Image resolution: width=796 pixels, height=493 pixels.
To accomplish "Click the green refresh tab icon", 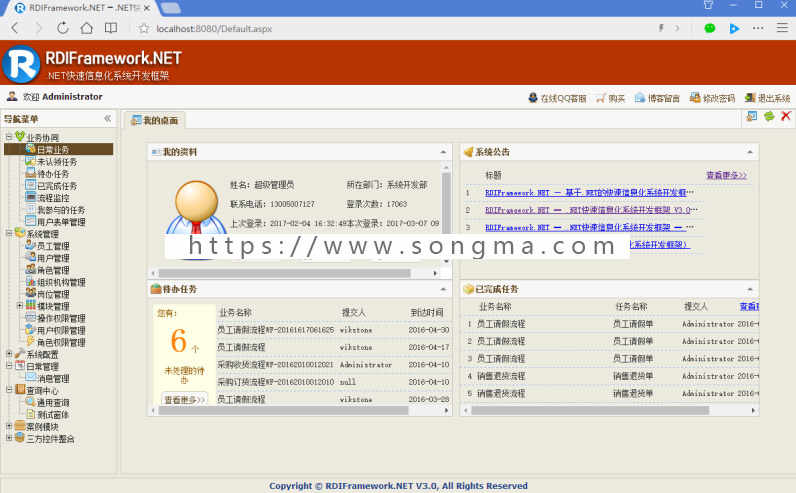I will click(769, 116).
